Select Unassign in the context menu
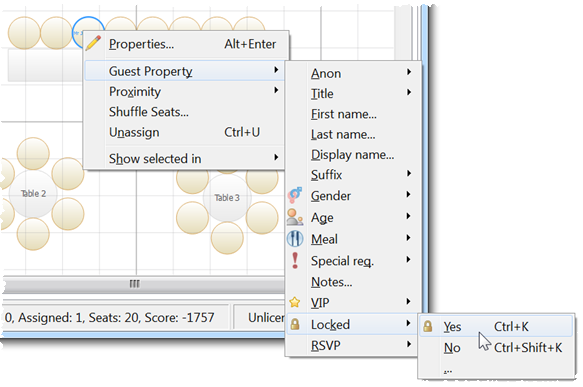The height and width of the screenshot is (387, 583). (x=185, y=132)
